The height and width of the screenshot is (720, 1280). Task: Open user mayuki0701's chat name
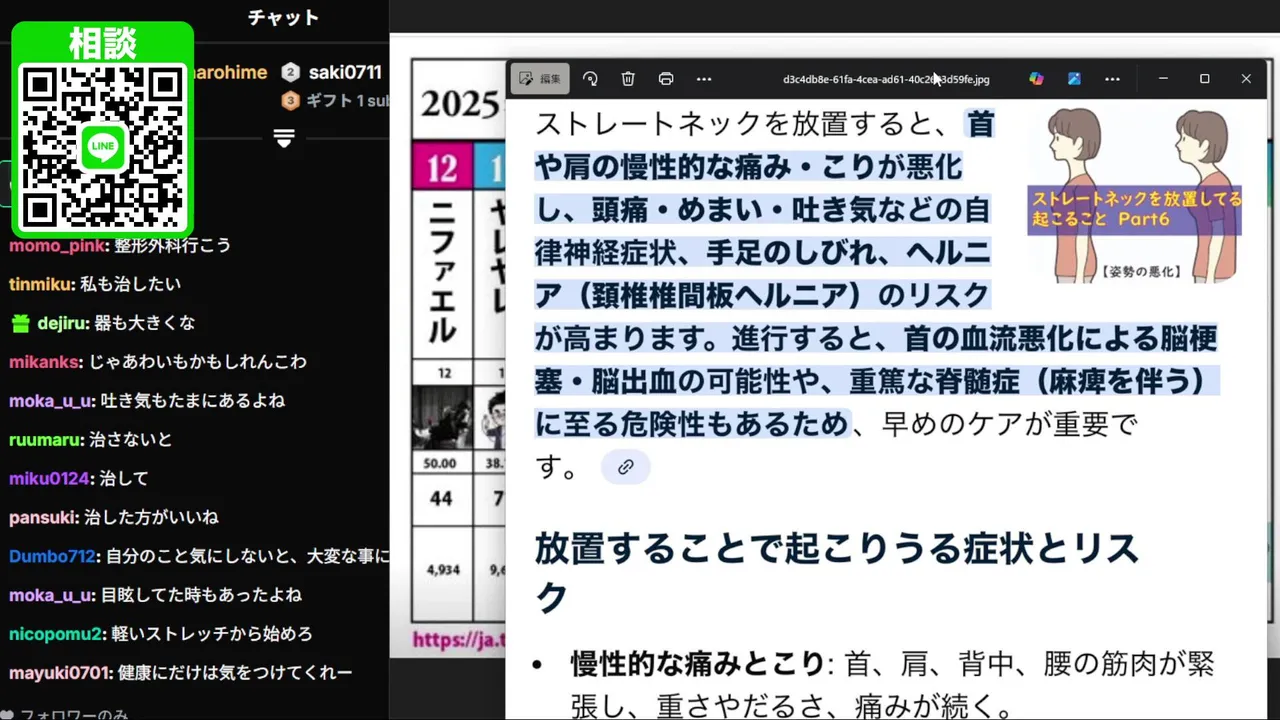[61, 673]
